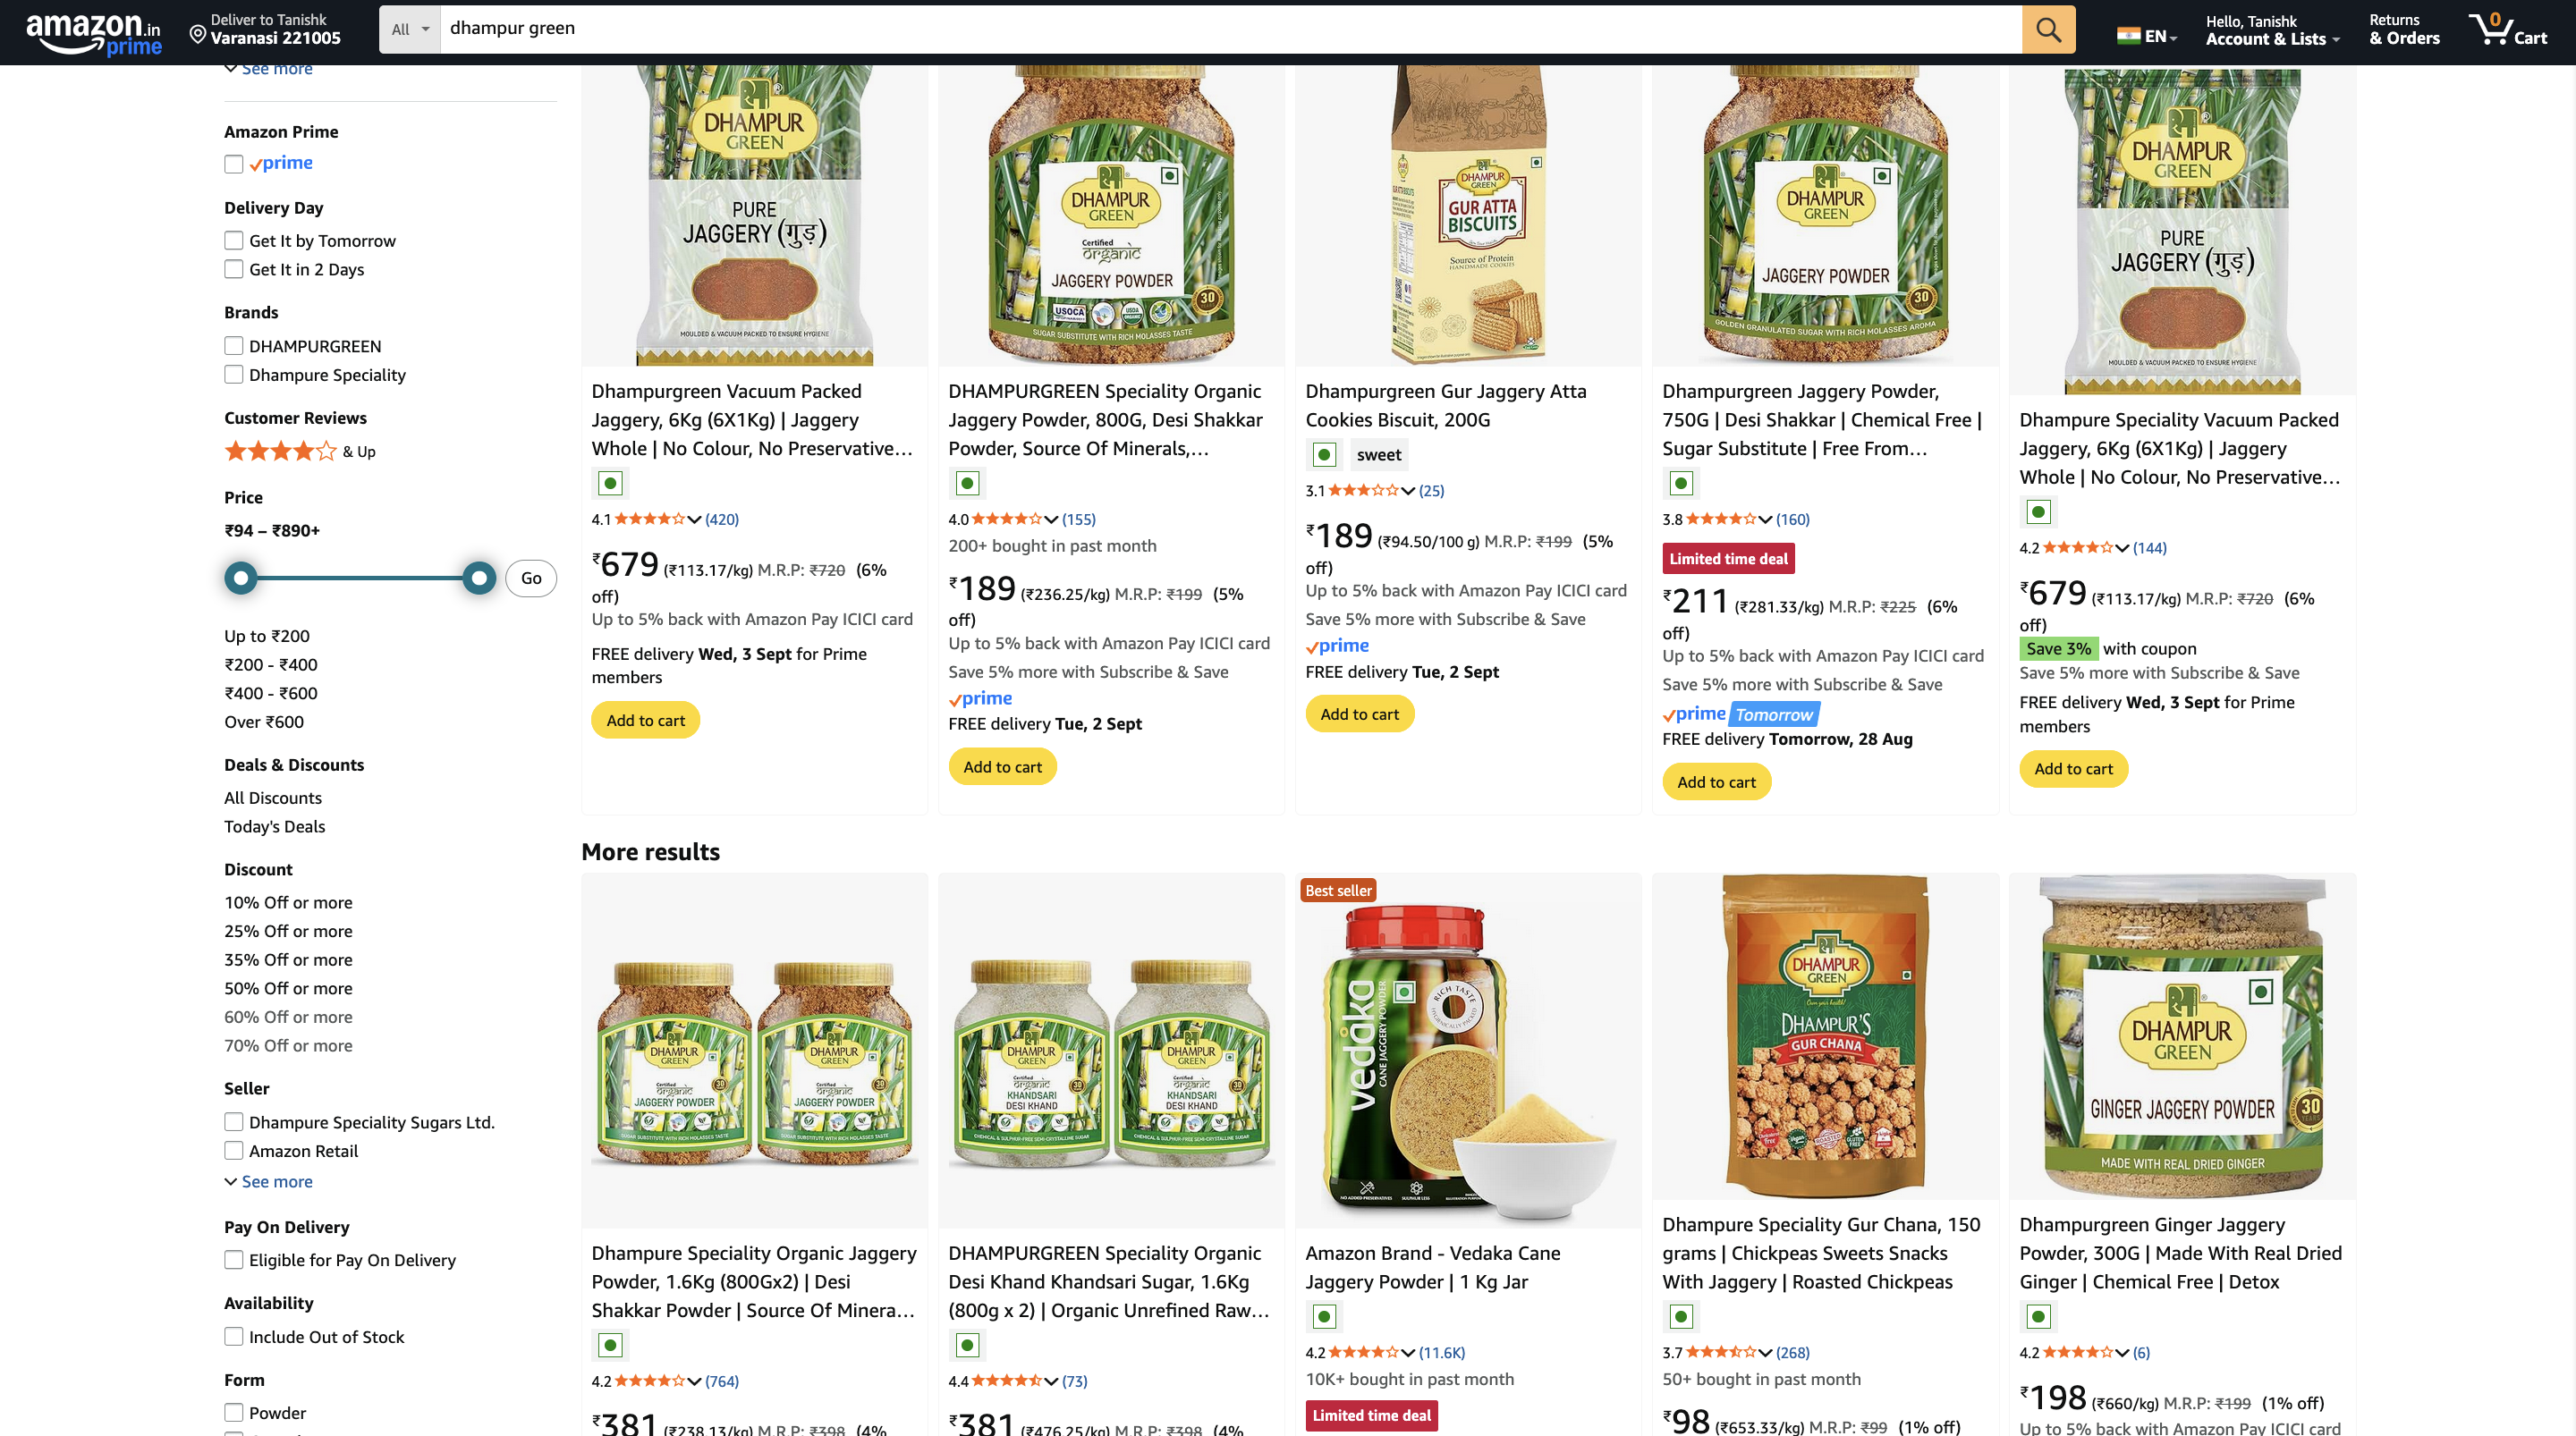Viewport: 2576px width, 1436px height.
Task: Select the ₹200 - ₹400 price range
Action: (x=271, y=665)
